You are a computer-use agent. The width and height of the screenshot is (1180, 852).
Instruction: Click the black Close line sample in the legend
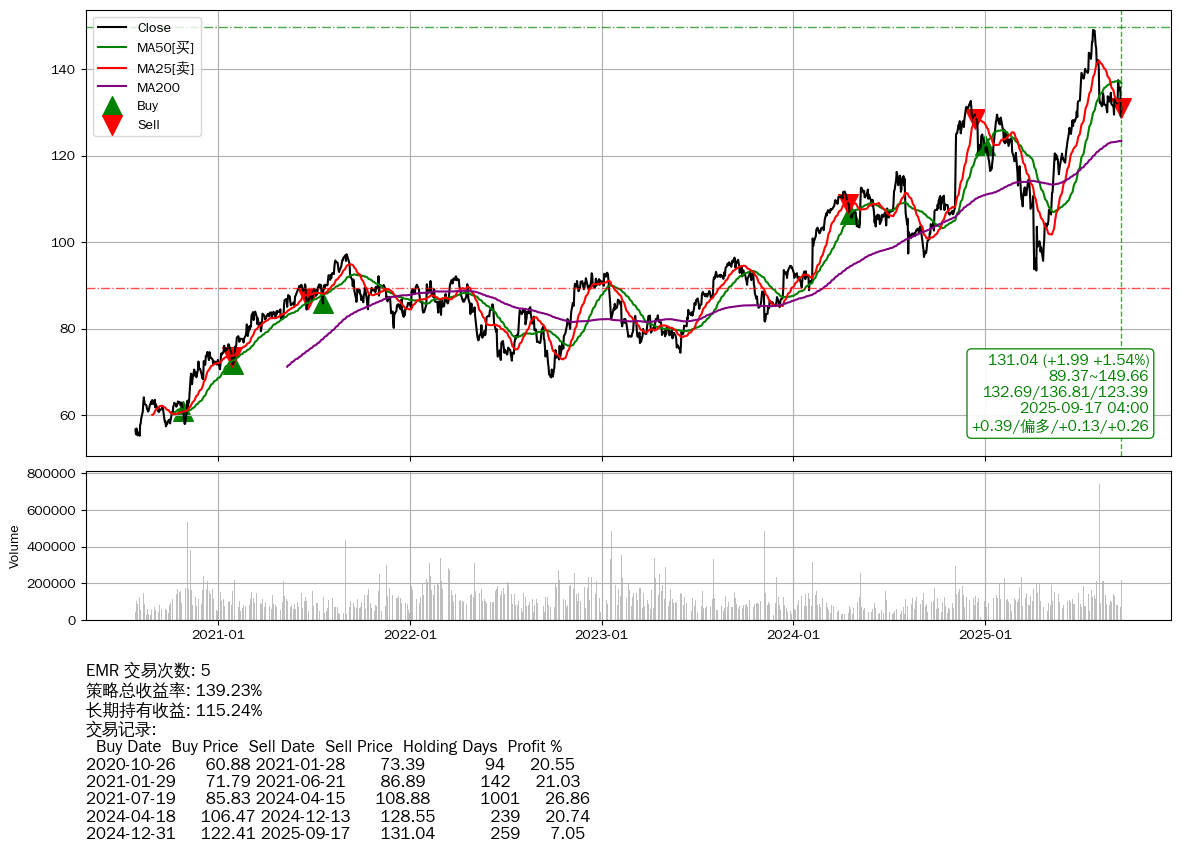[113, 28]
